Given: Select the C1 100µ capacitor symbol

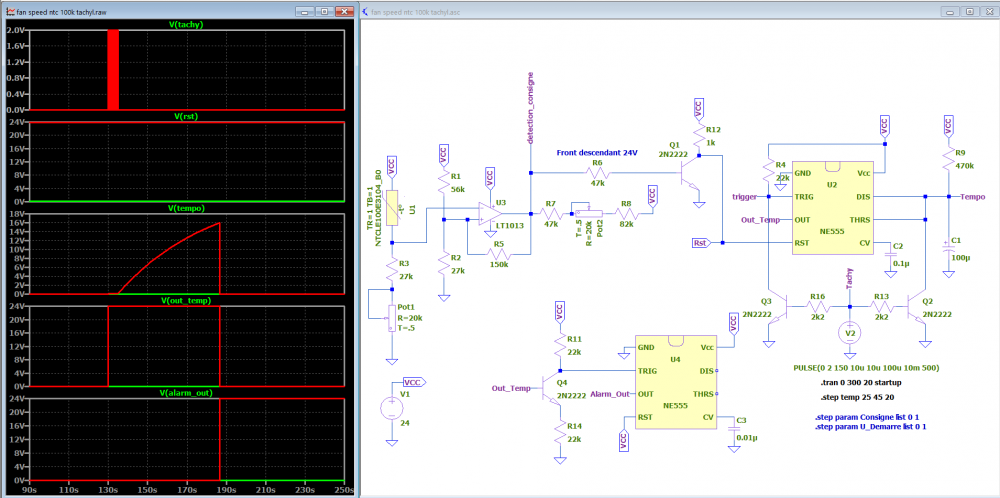Looking at the screenshot, I should [948, 246].
